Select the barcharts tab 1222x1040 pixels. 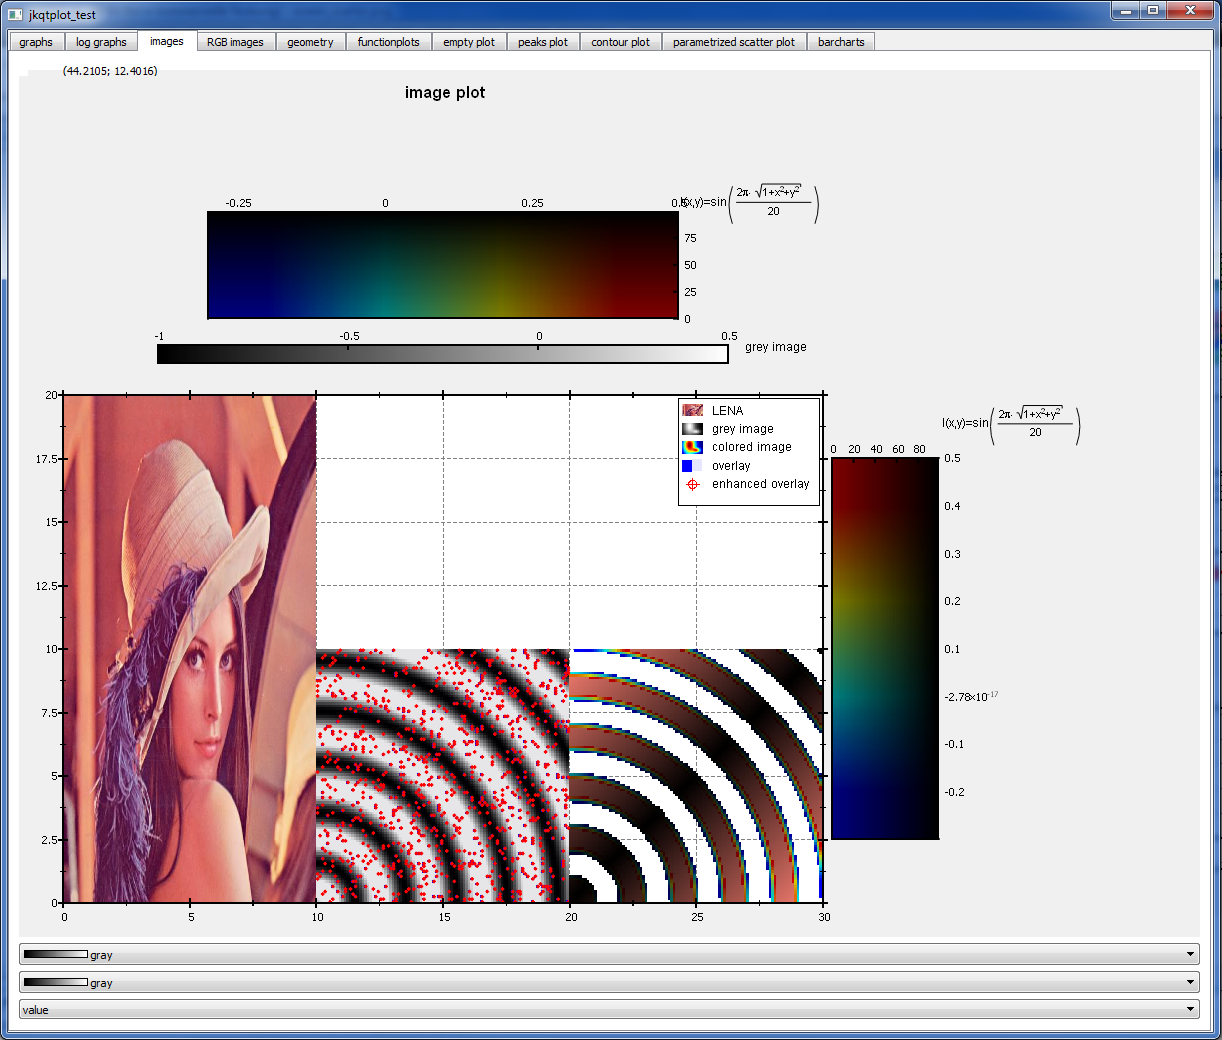click(x=841, y=41)
